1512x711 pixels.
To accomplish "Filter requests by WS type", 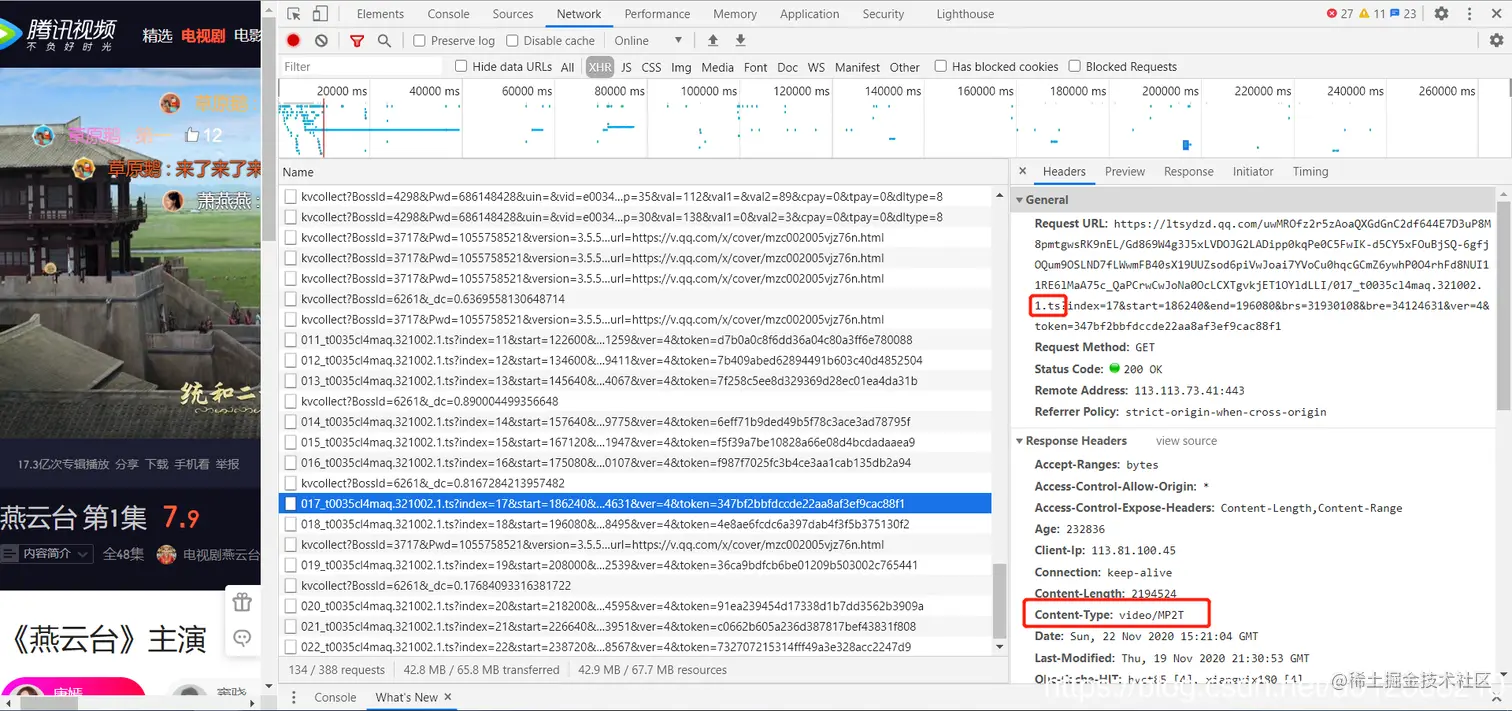I will coord(816,67).
